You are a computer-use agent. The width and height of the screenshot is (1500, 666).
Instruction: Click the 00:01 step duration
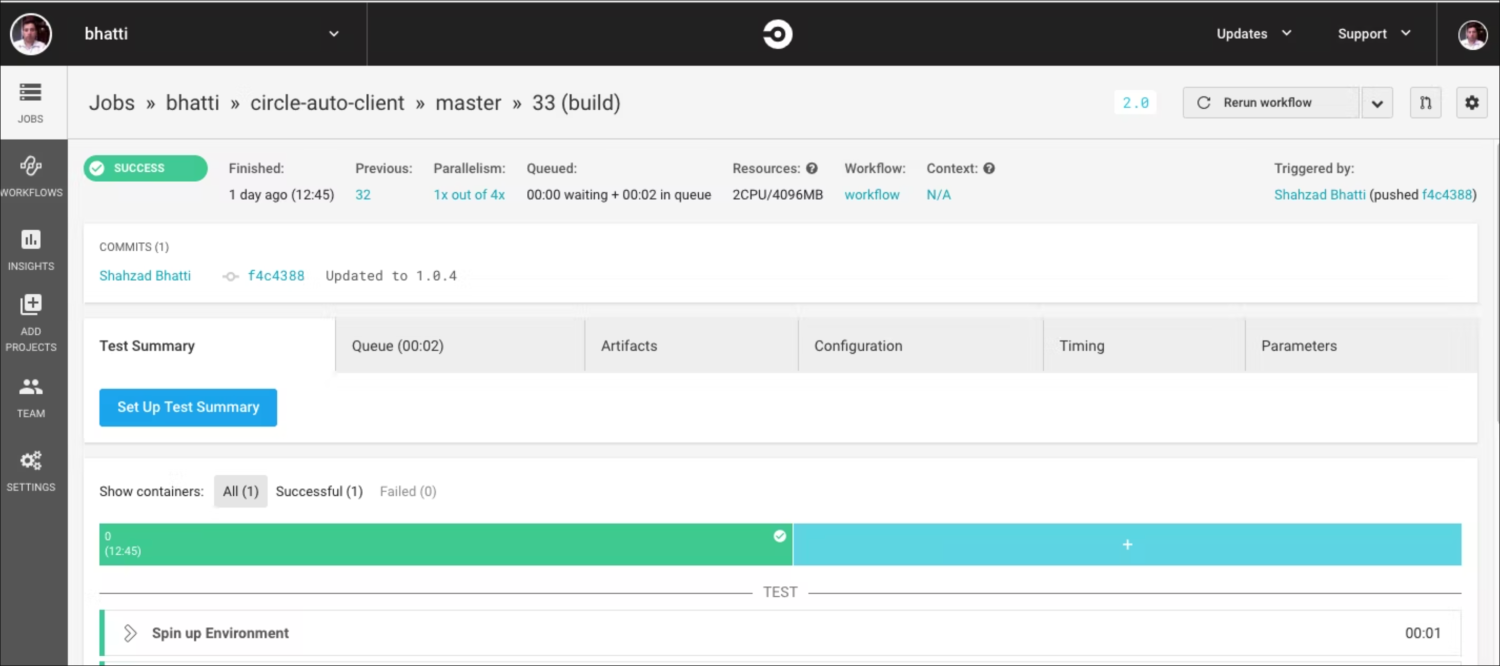[x=1422, y=633]
